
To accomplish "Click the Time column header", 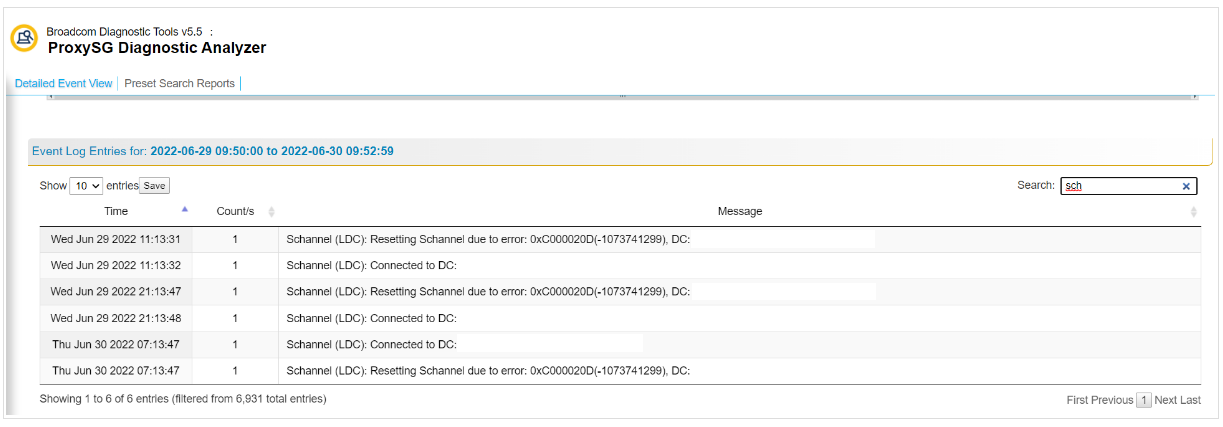I will pos(116,212).
